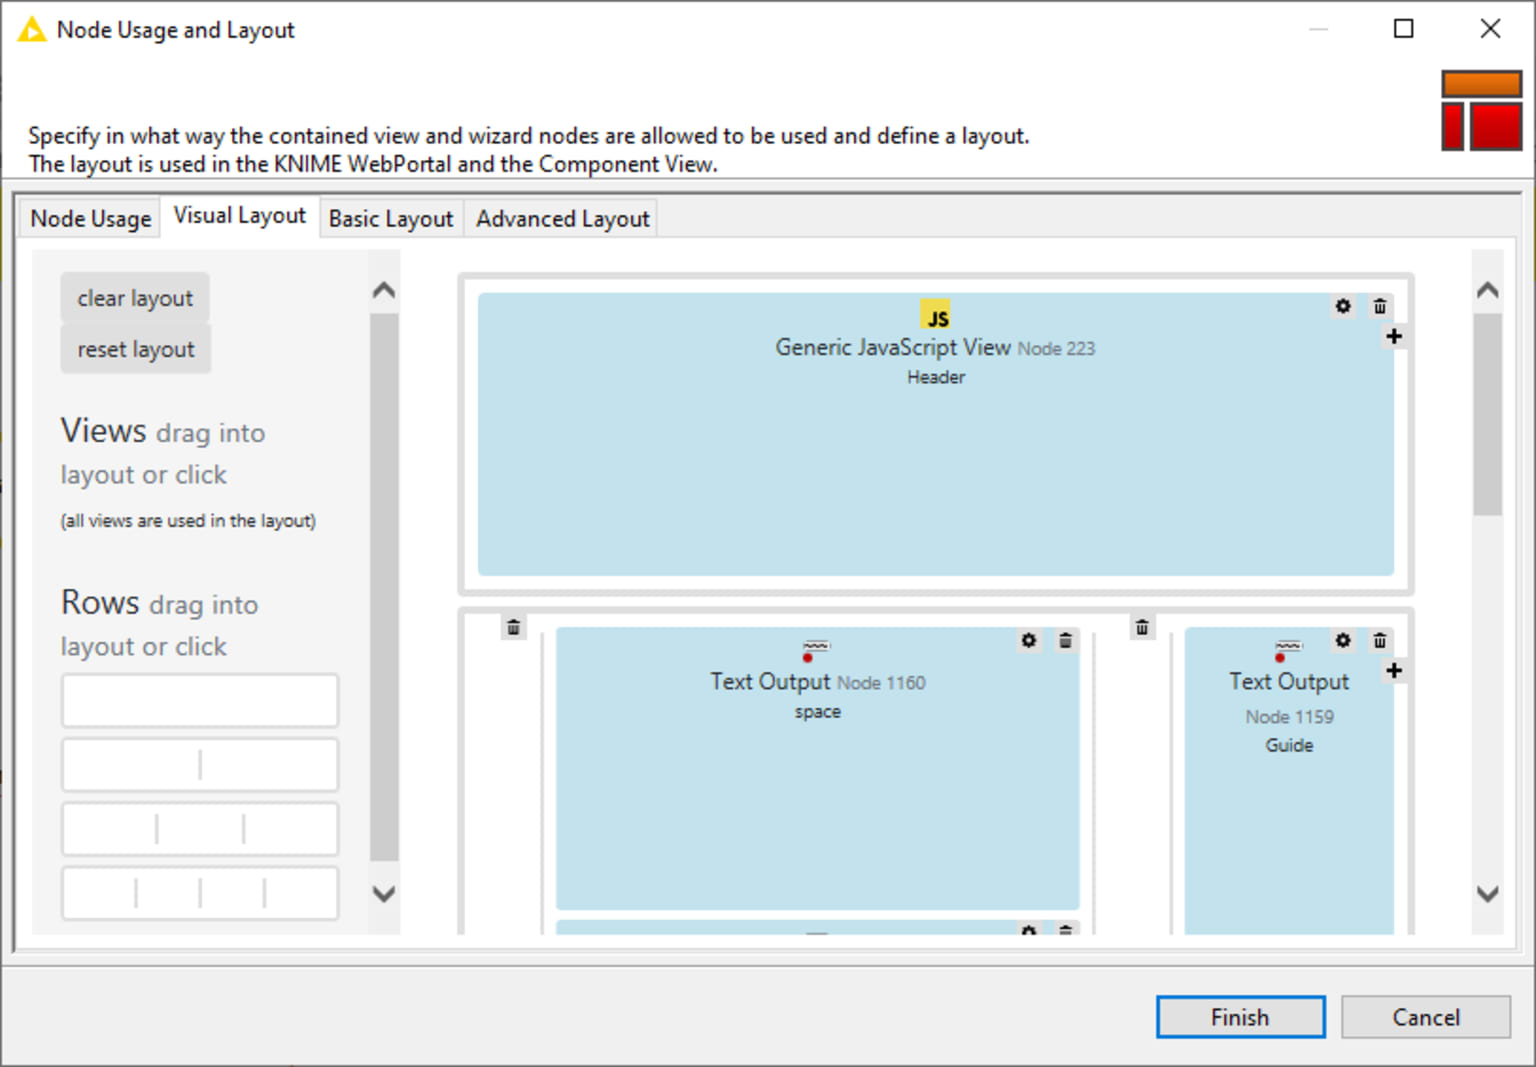Select the Generic JavaScript View Header tile
Viewport: 1536px width, 1067px height.
coord(936,434)
